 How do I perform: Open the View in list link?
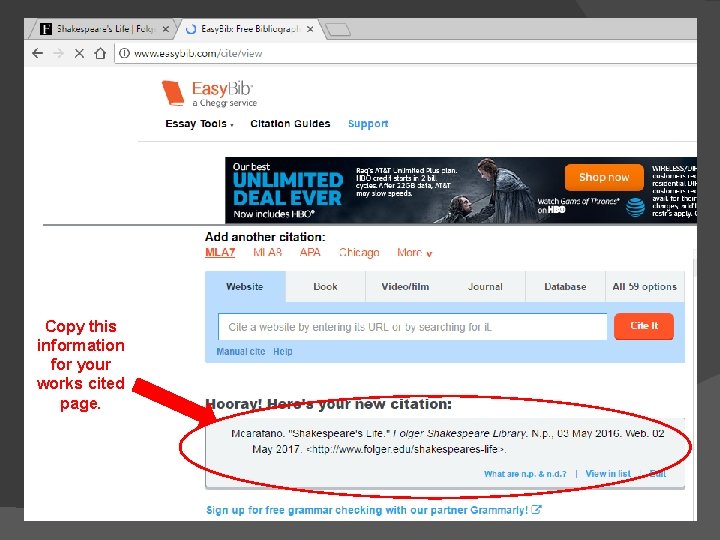pos(608,474)
